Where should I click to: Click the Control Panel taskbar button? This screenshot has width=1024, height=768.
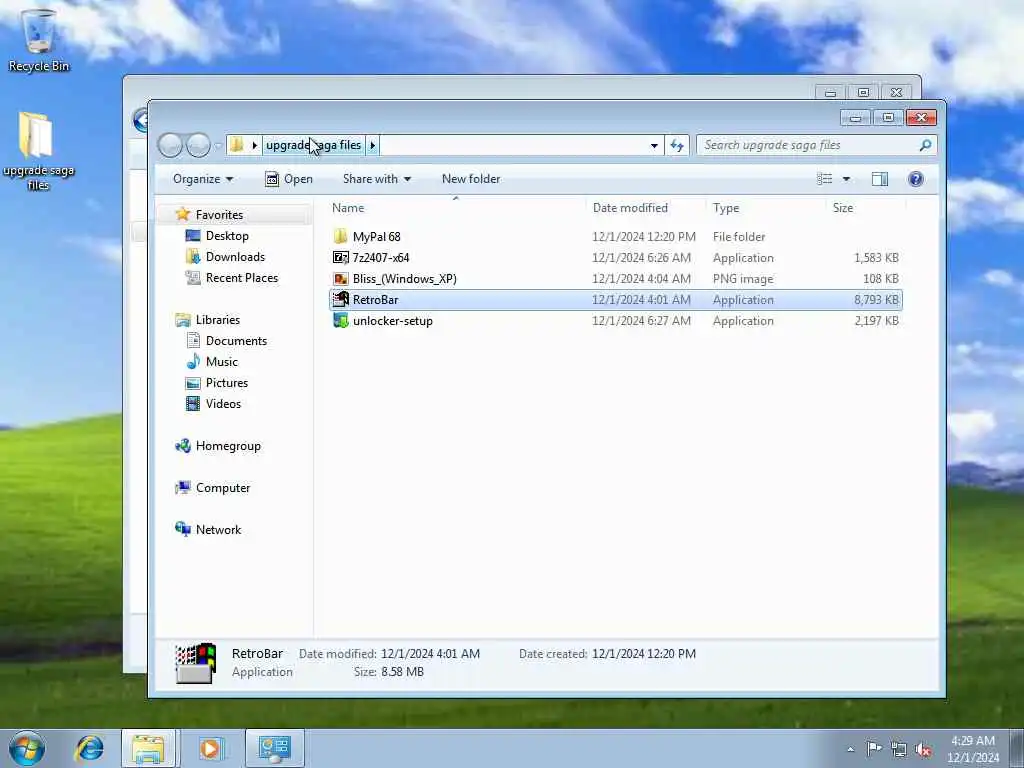[x=274, y=748]
